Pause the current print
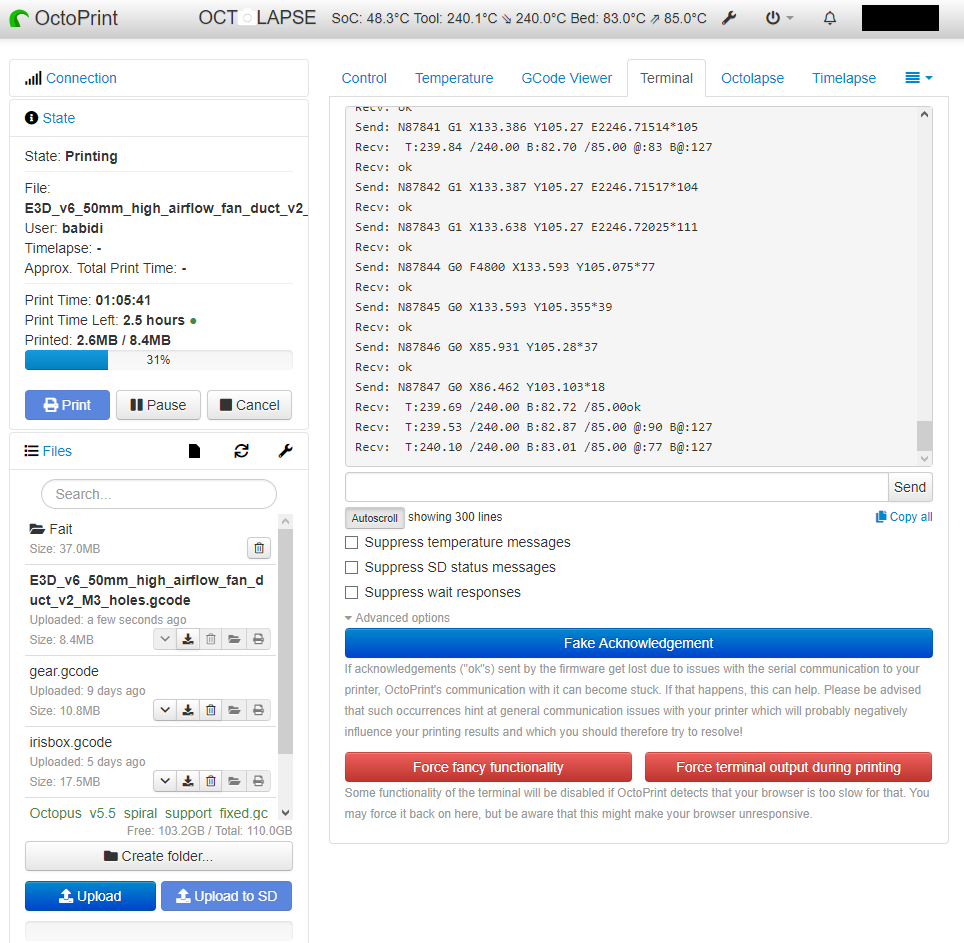964x943 pixels. tap(158, 405)
